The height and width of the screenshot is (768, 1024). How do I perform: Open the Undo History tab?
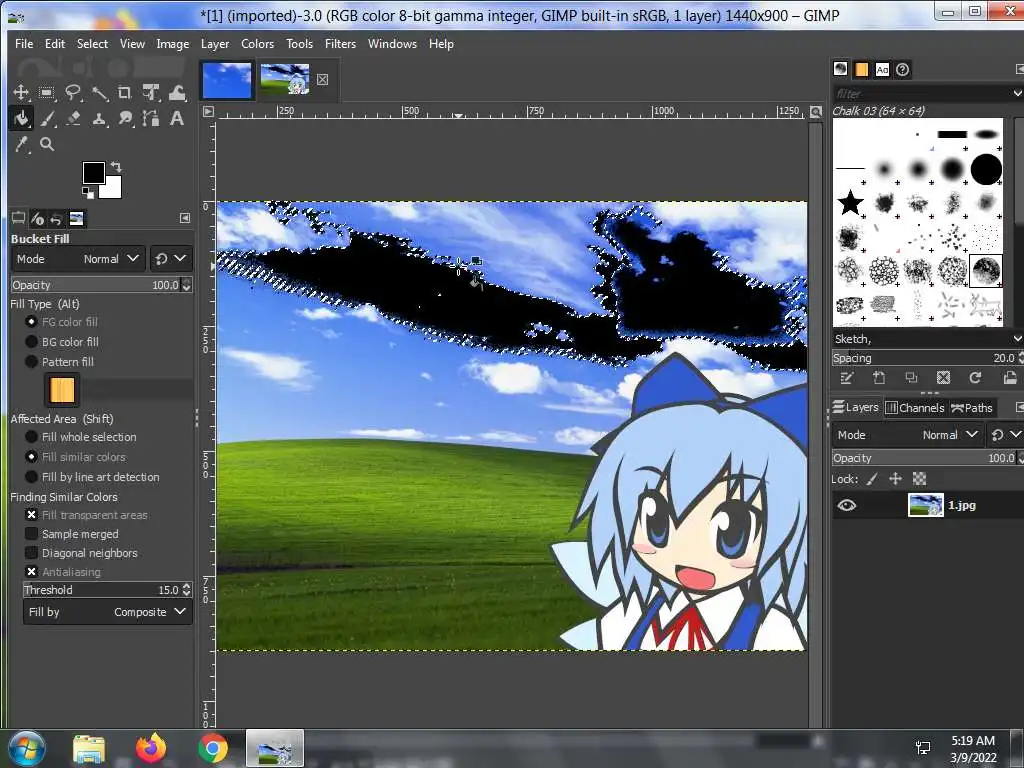coord(56,218)
